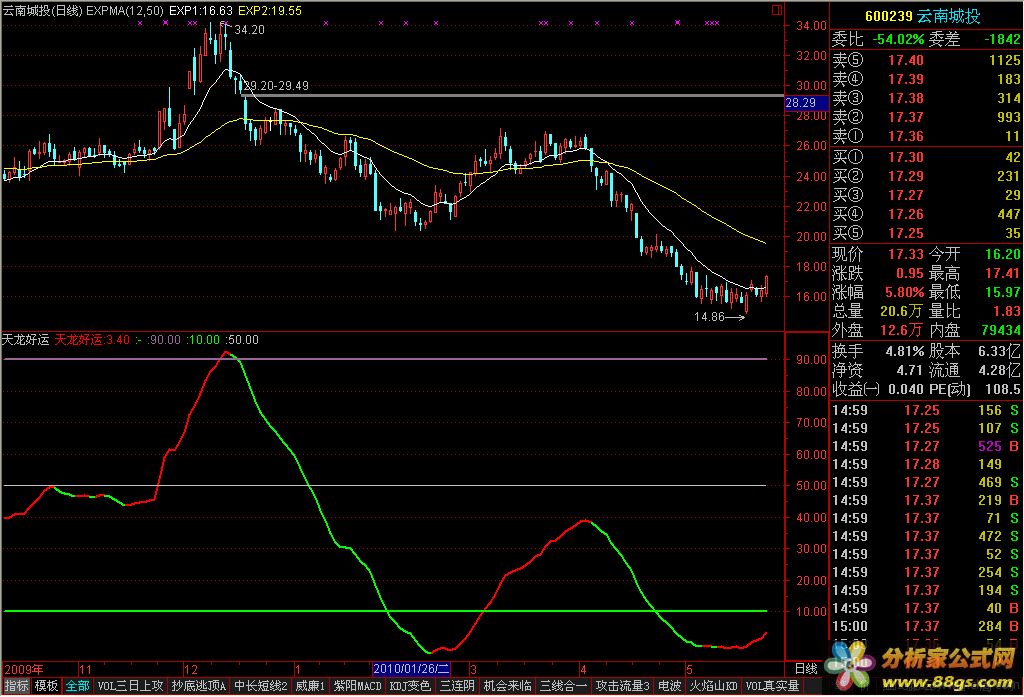Click the 2009年 time axis label

[x=24, y=669]
